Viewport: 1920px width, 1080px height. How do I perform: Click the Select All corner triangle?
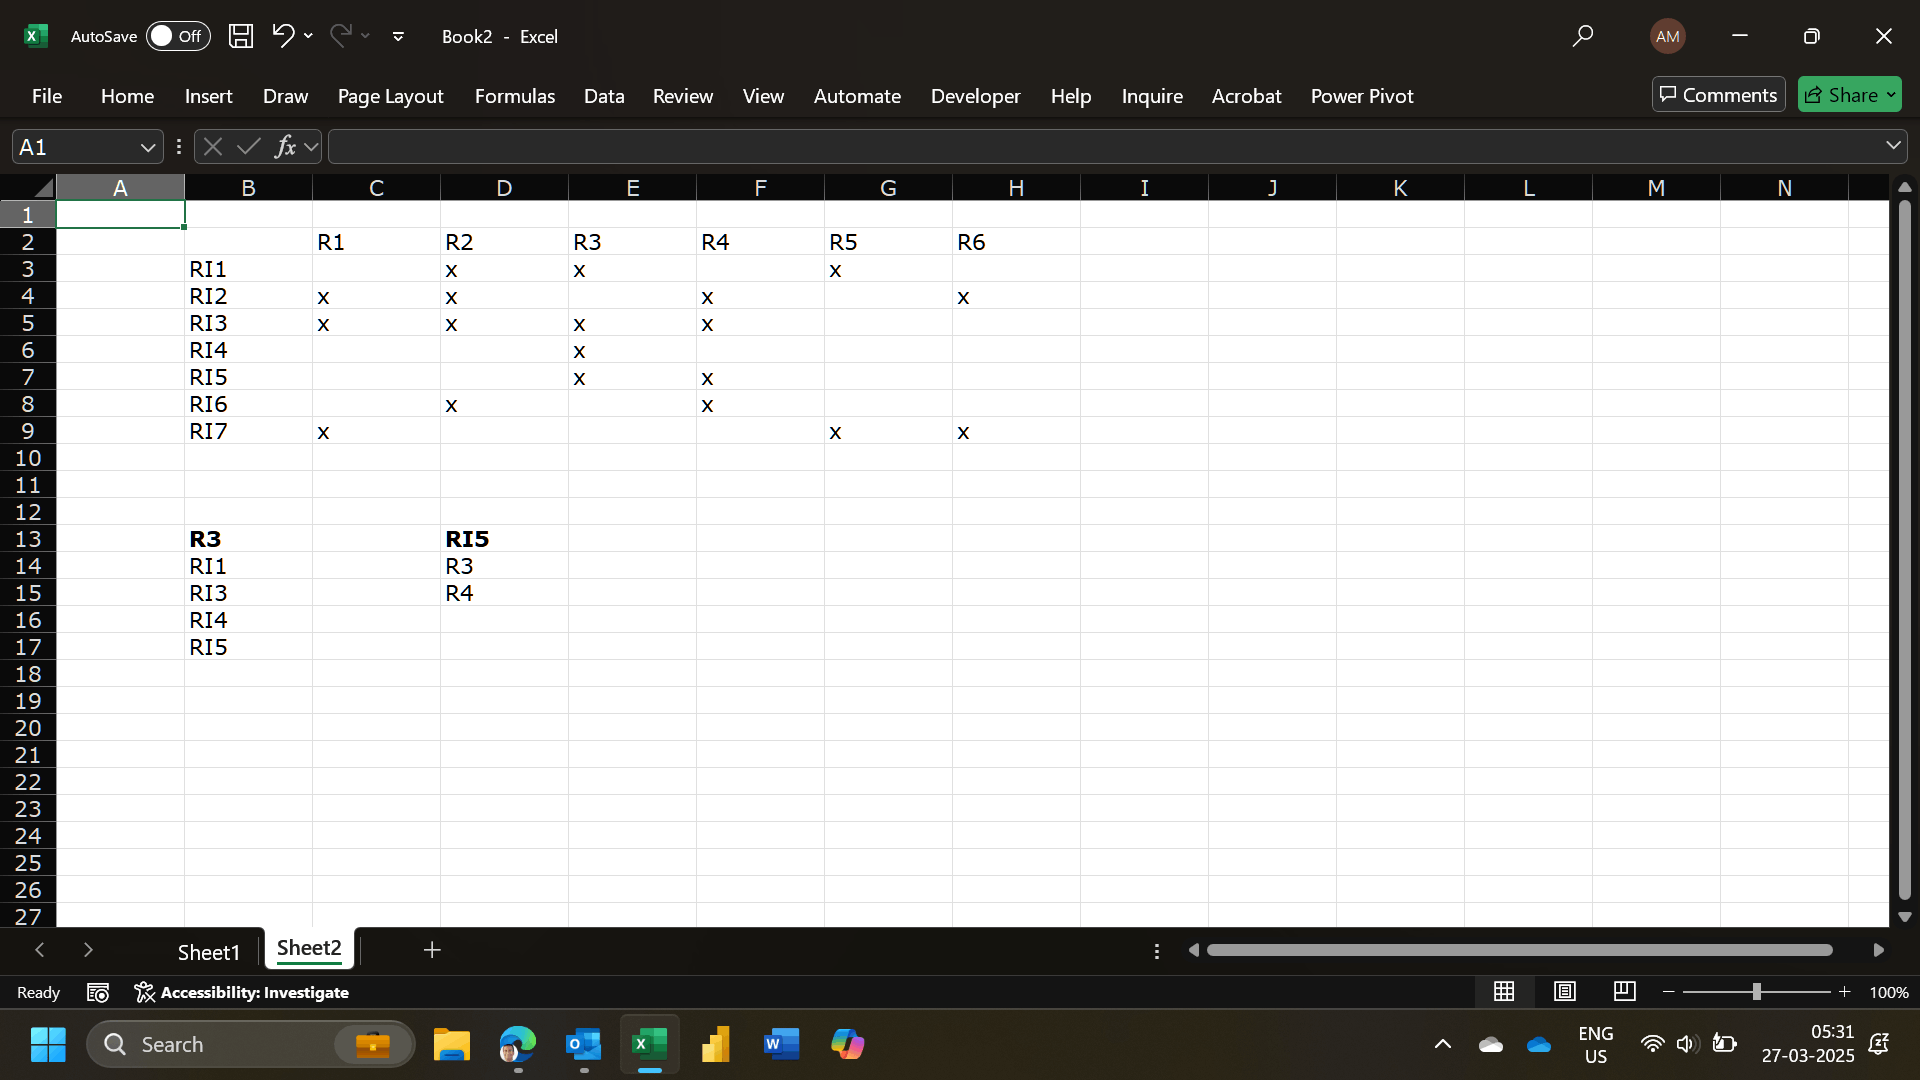[42, 188]
